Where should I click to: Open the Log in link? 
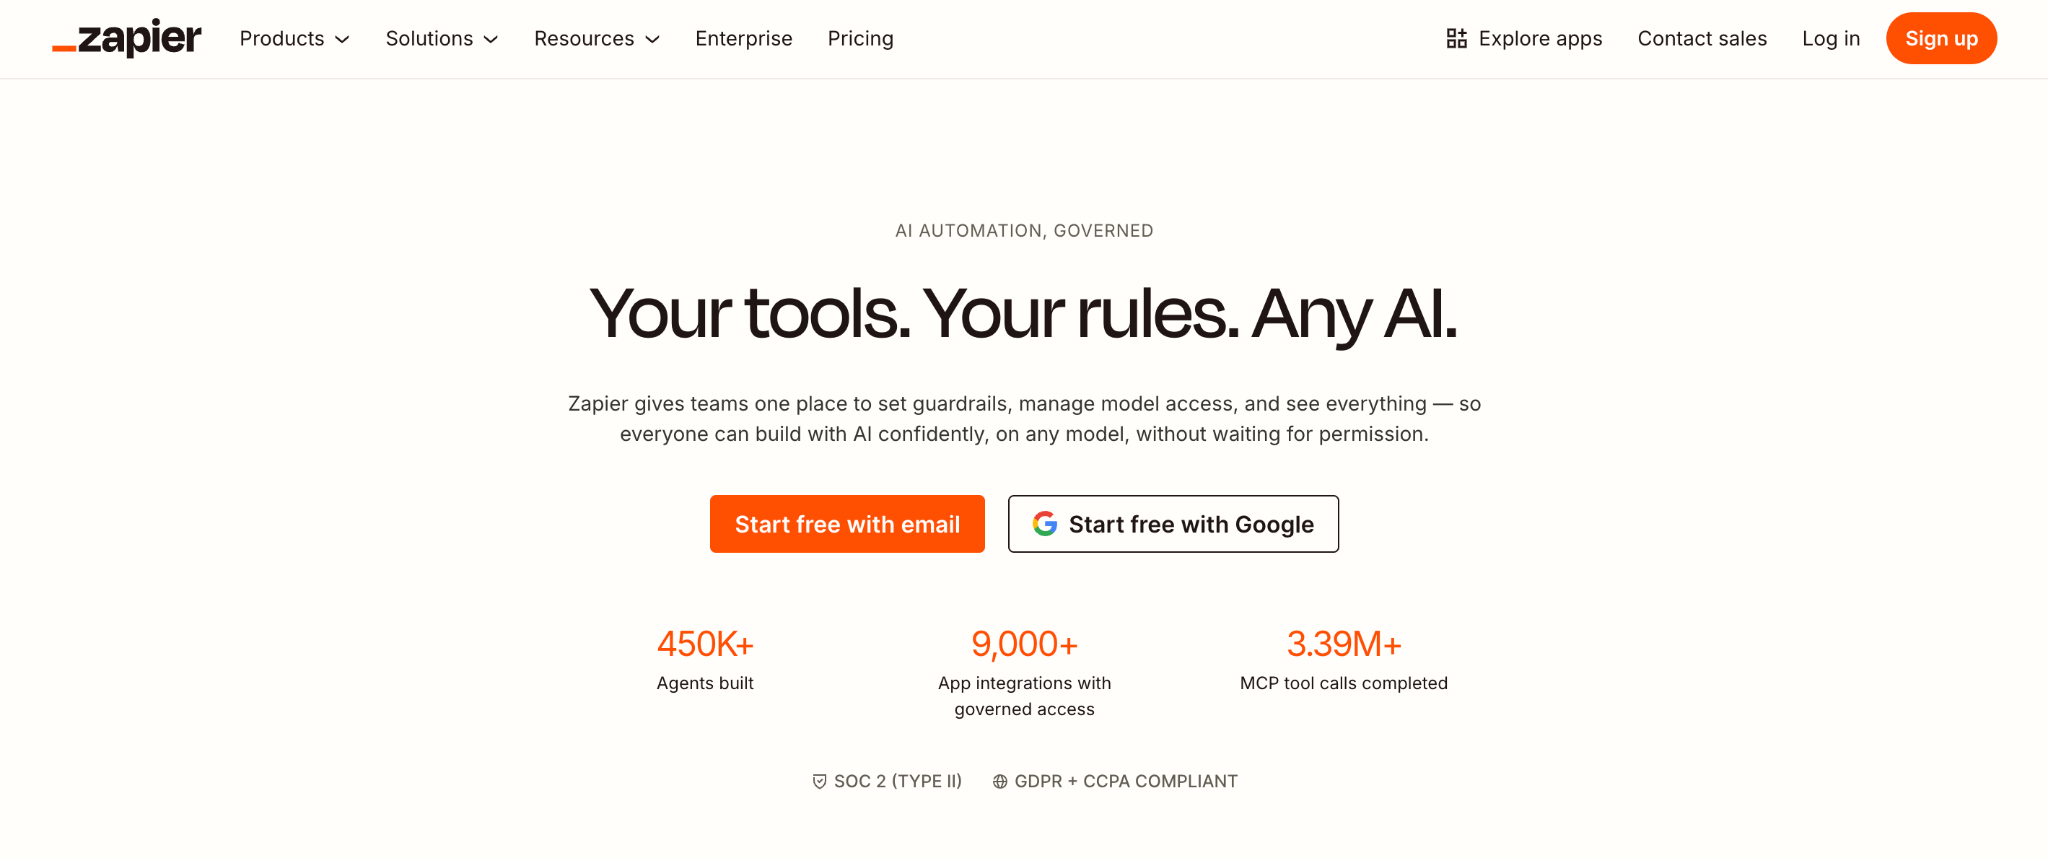(x=1830, y=38)
